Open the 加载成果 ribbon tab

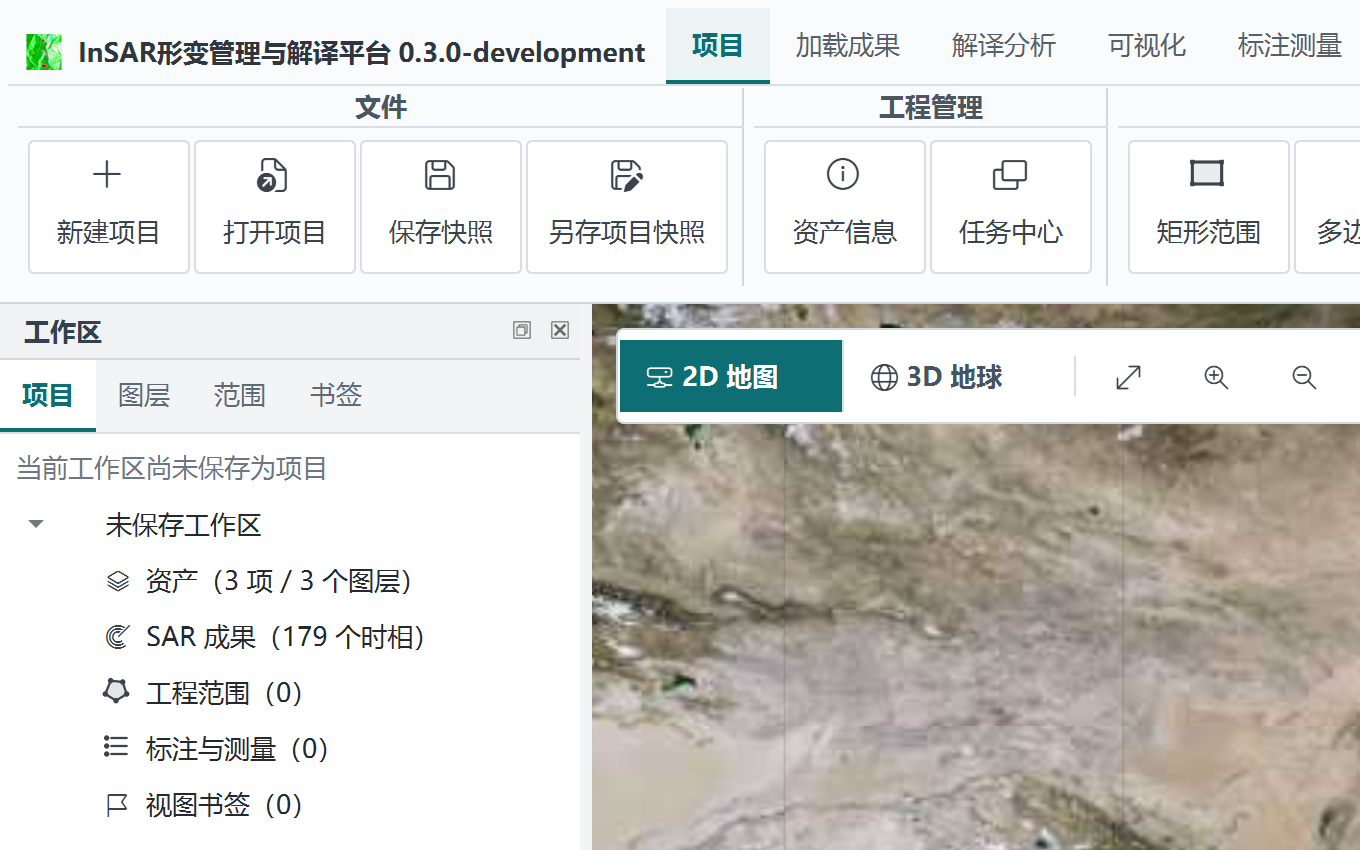(848, 46)
